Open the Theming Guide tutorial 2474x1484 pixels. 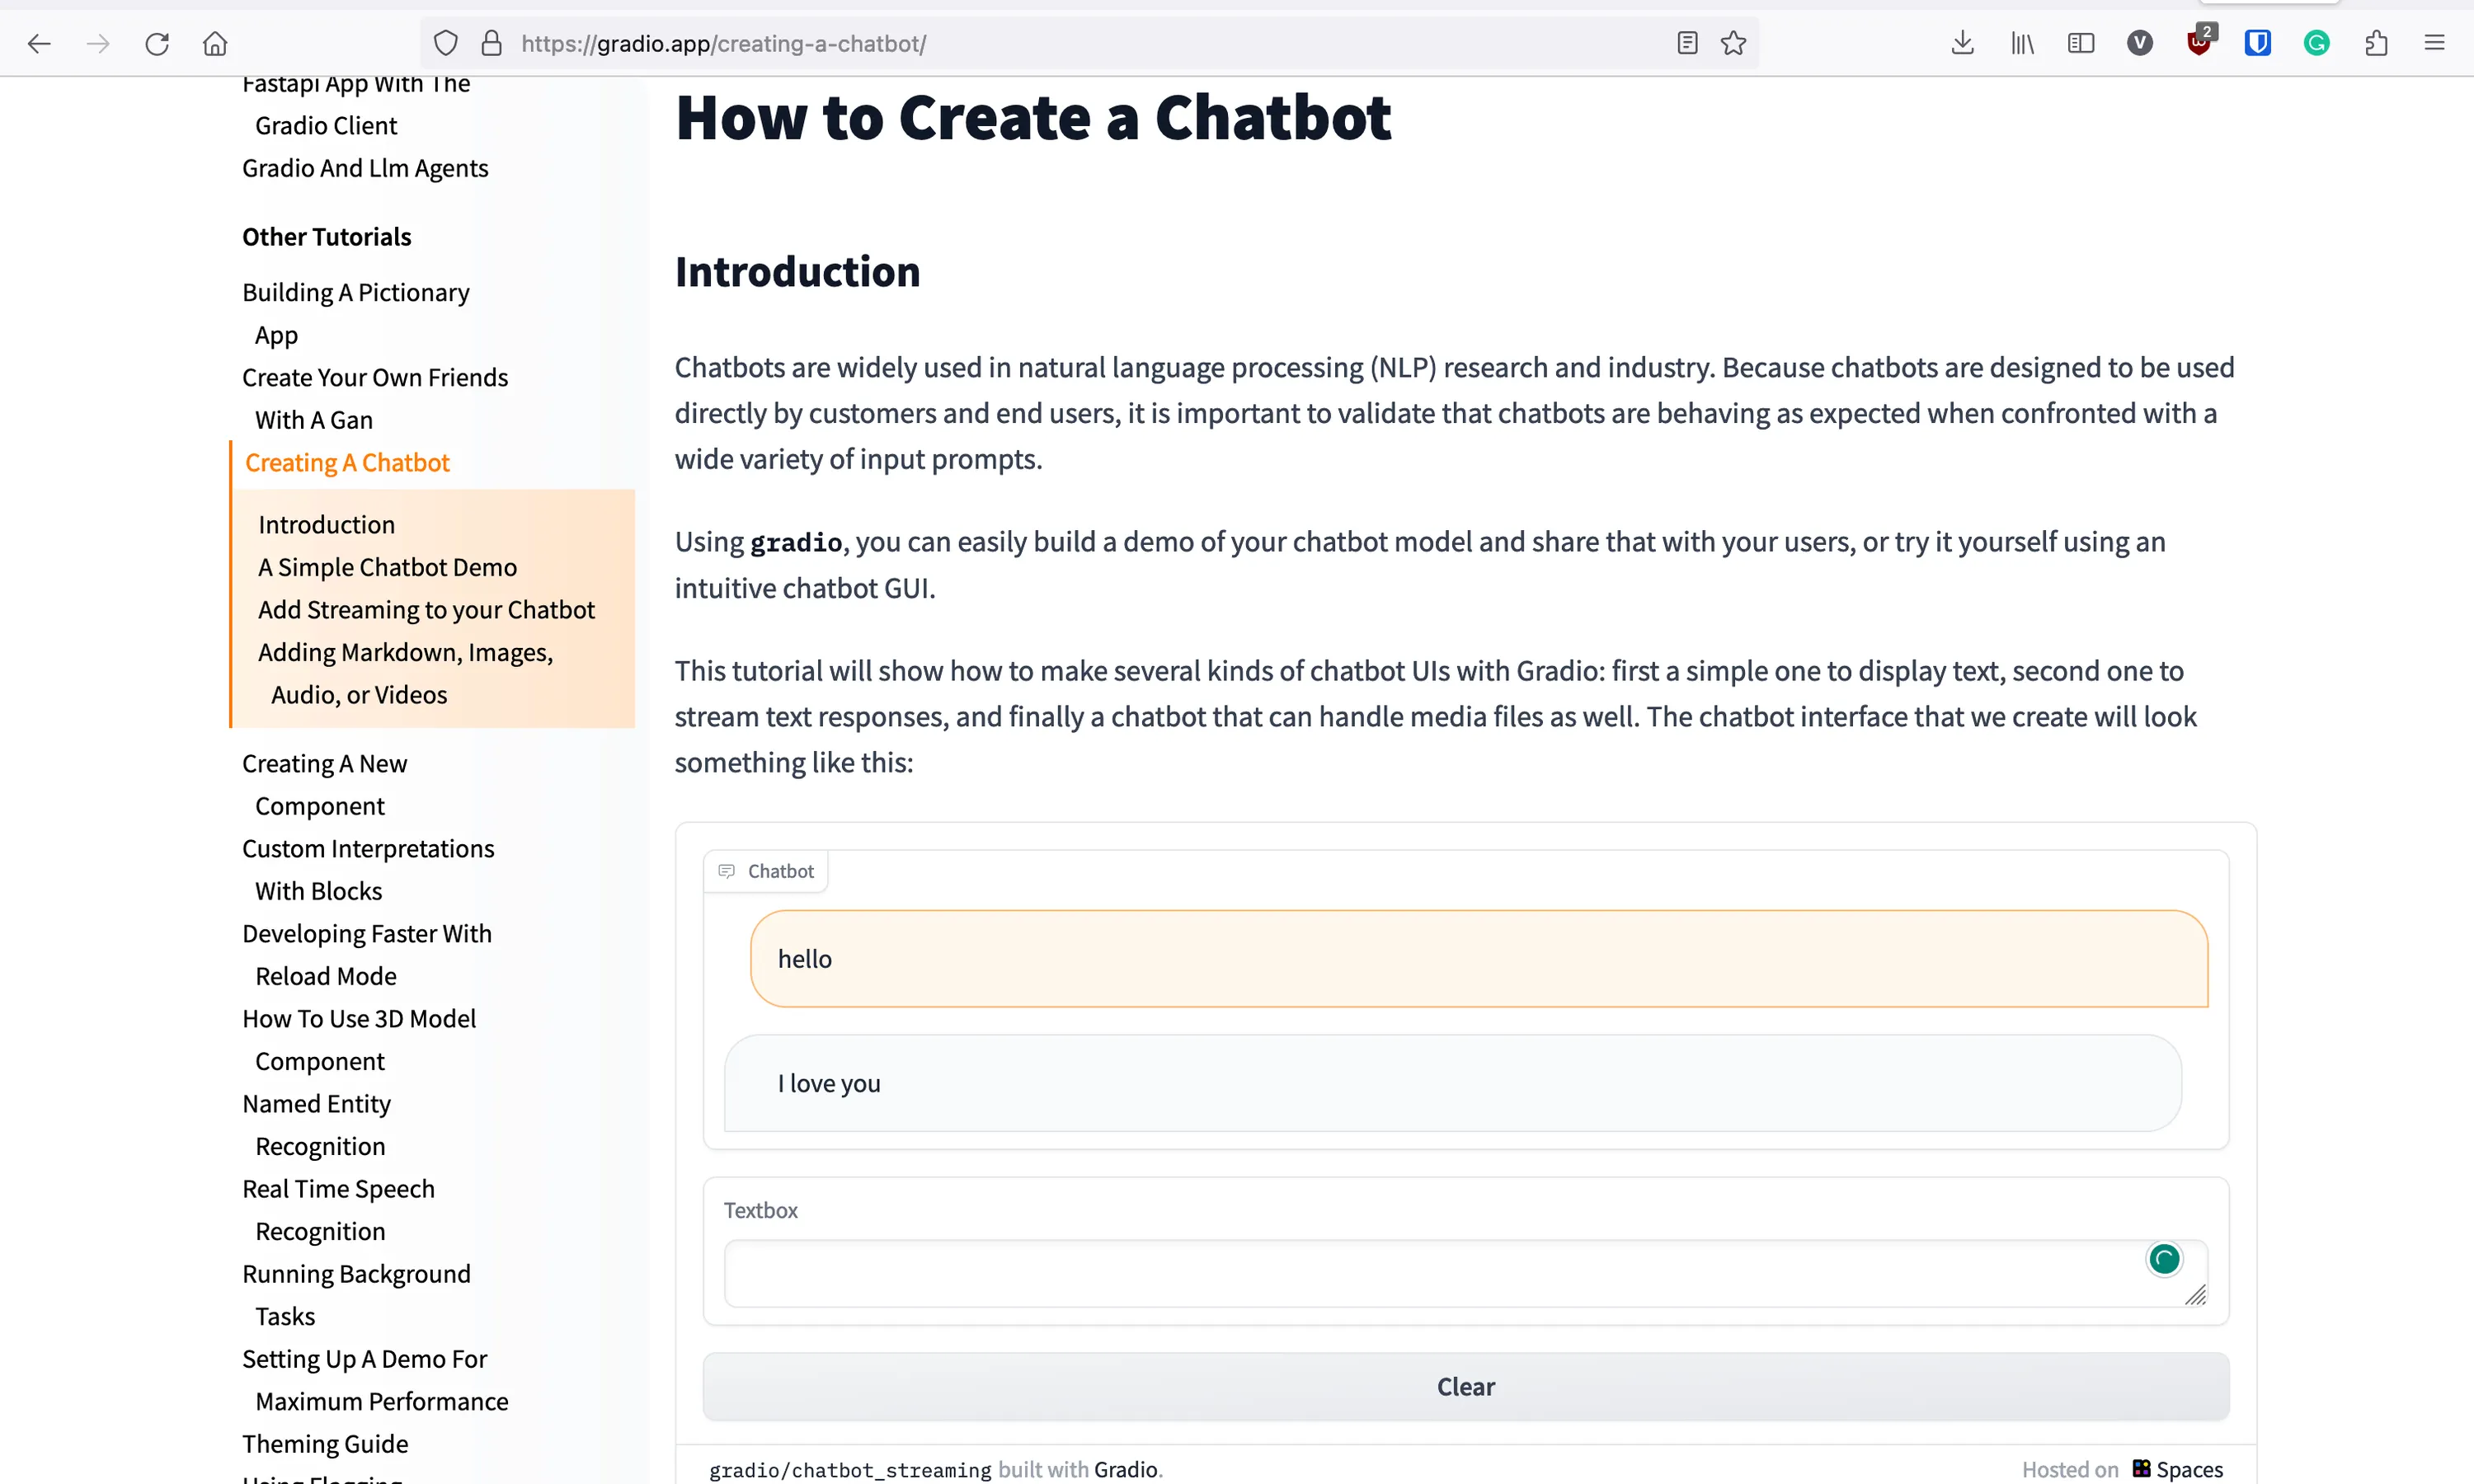[x=325, y=1443]
